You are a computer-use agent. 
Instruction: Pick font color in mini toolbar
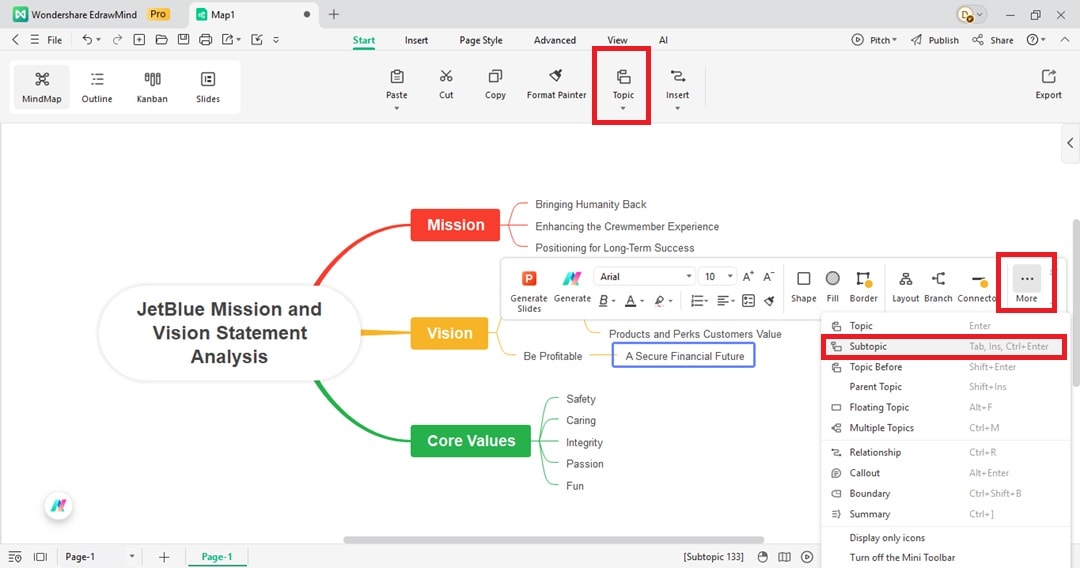coord(630,301)
